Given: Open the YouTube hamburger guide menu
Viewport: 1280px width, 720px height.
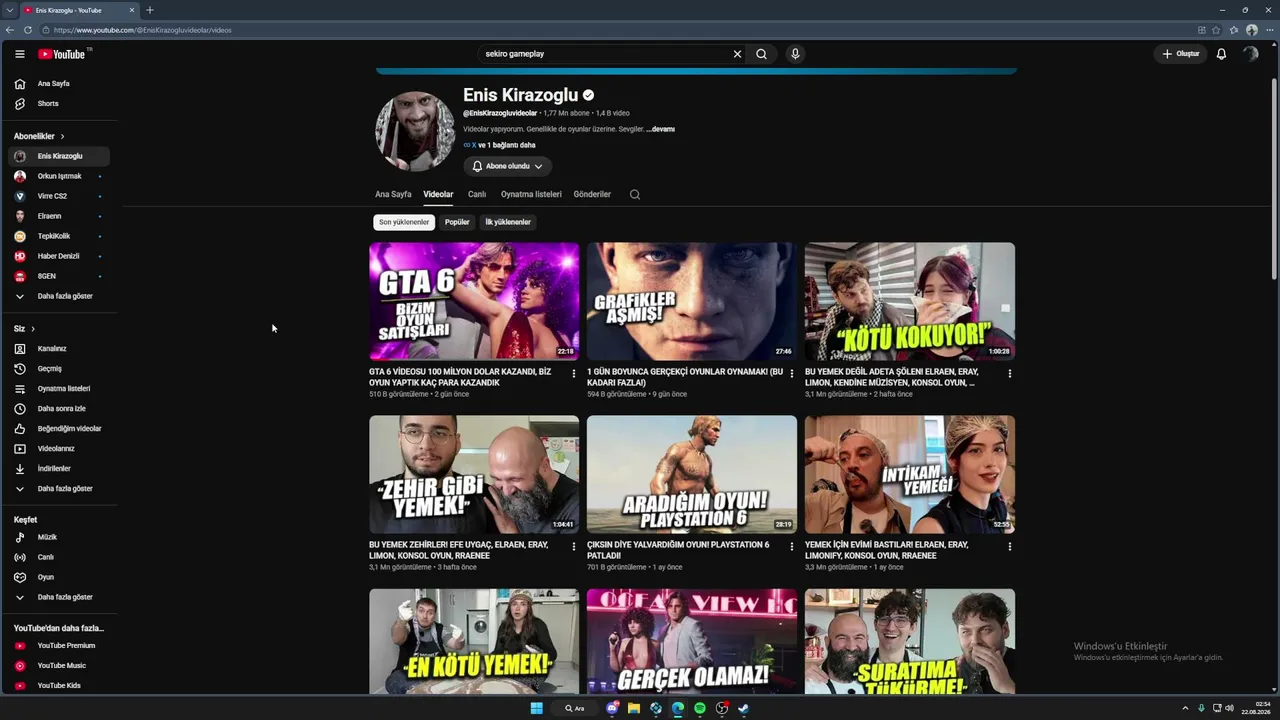Looking at the screenshot, I should pos(19,54).
